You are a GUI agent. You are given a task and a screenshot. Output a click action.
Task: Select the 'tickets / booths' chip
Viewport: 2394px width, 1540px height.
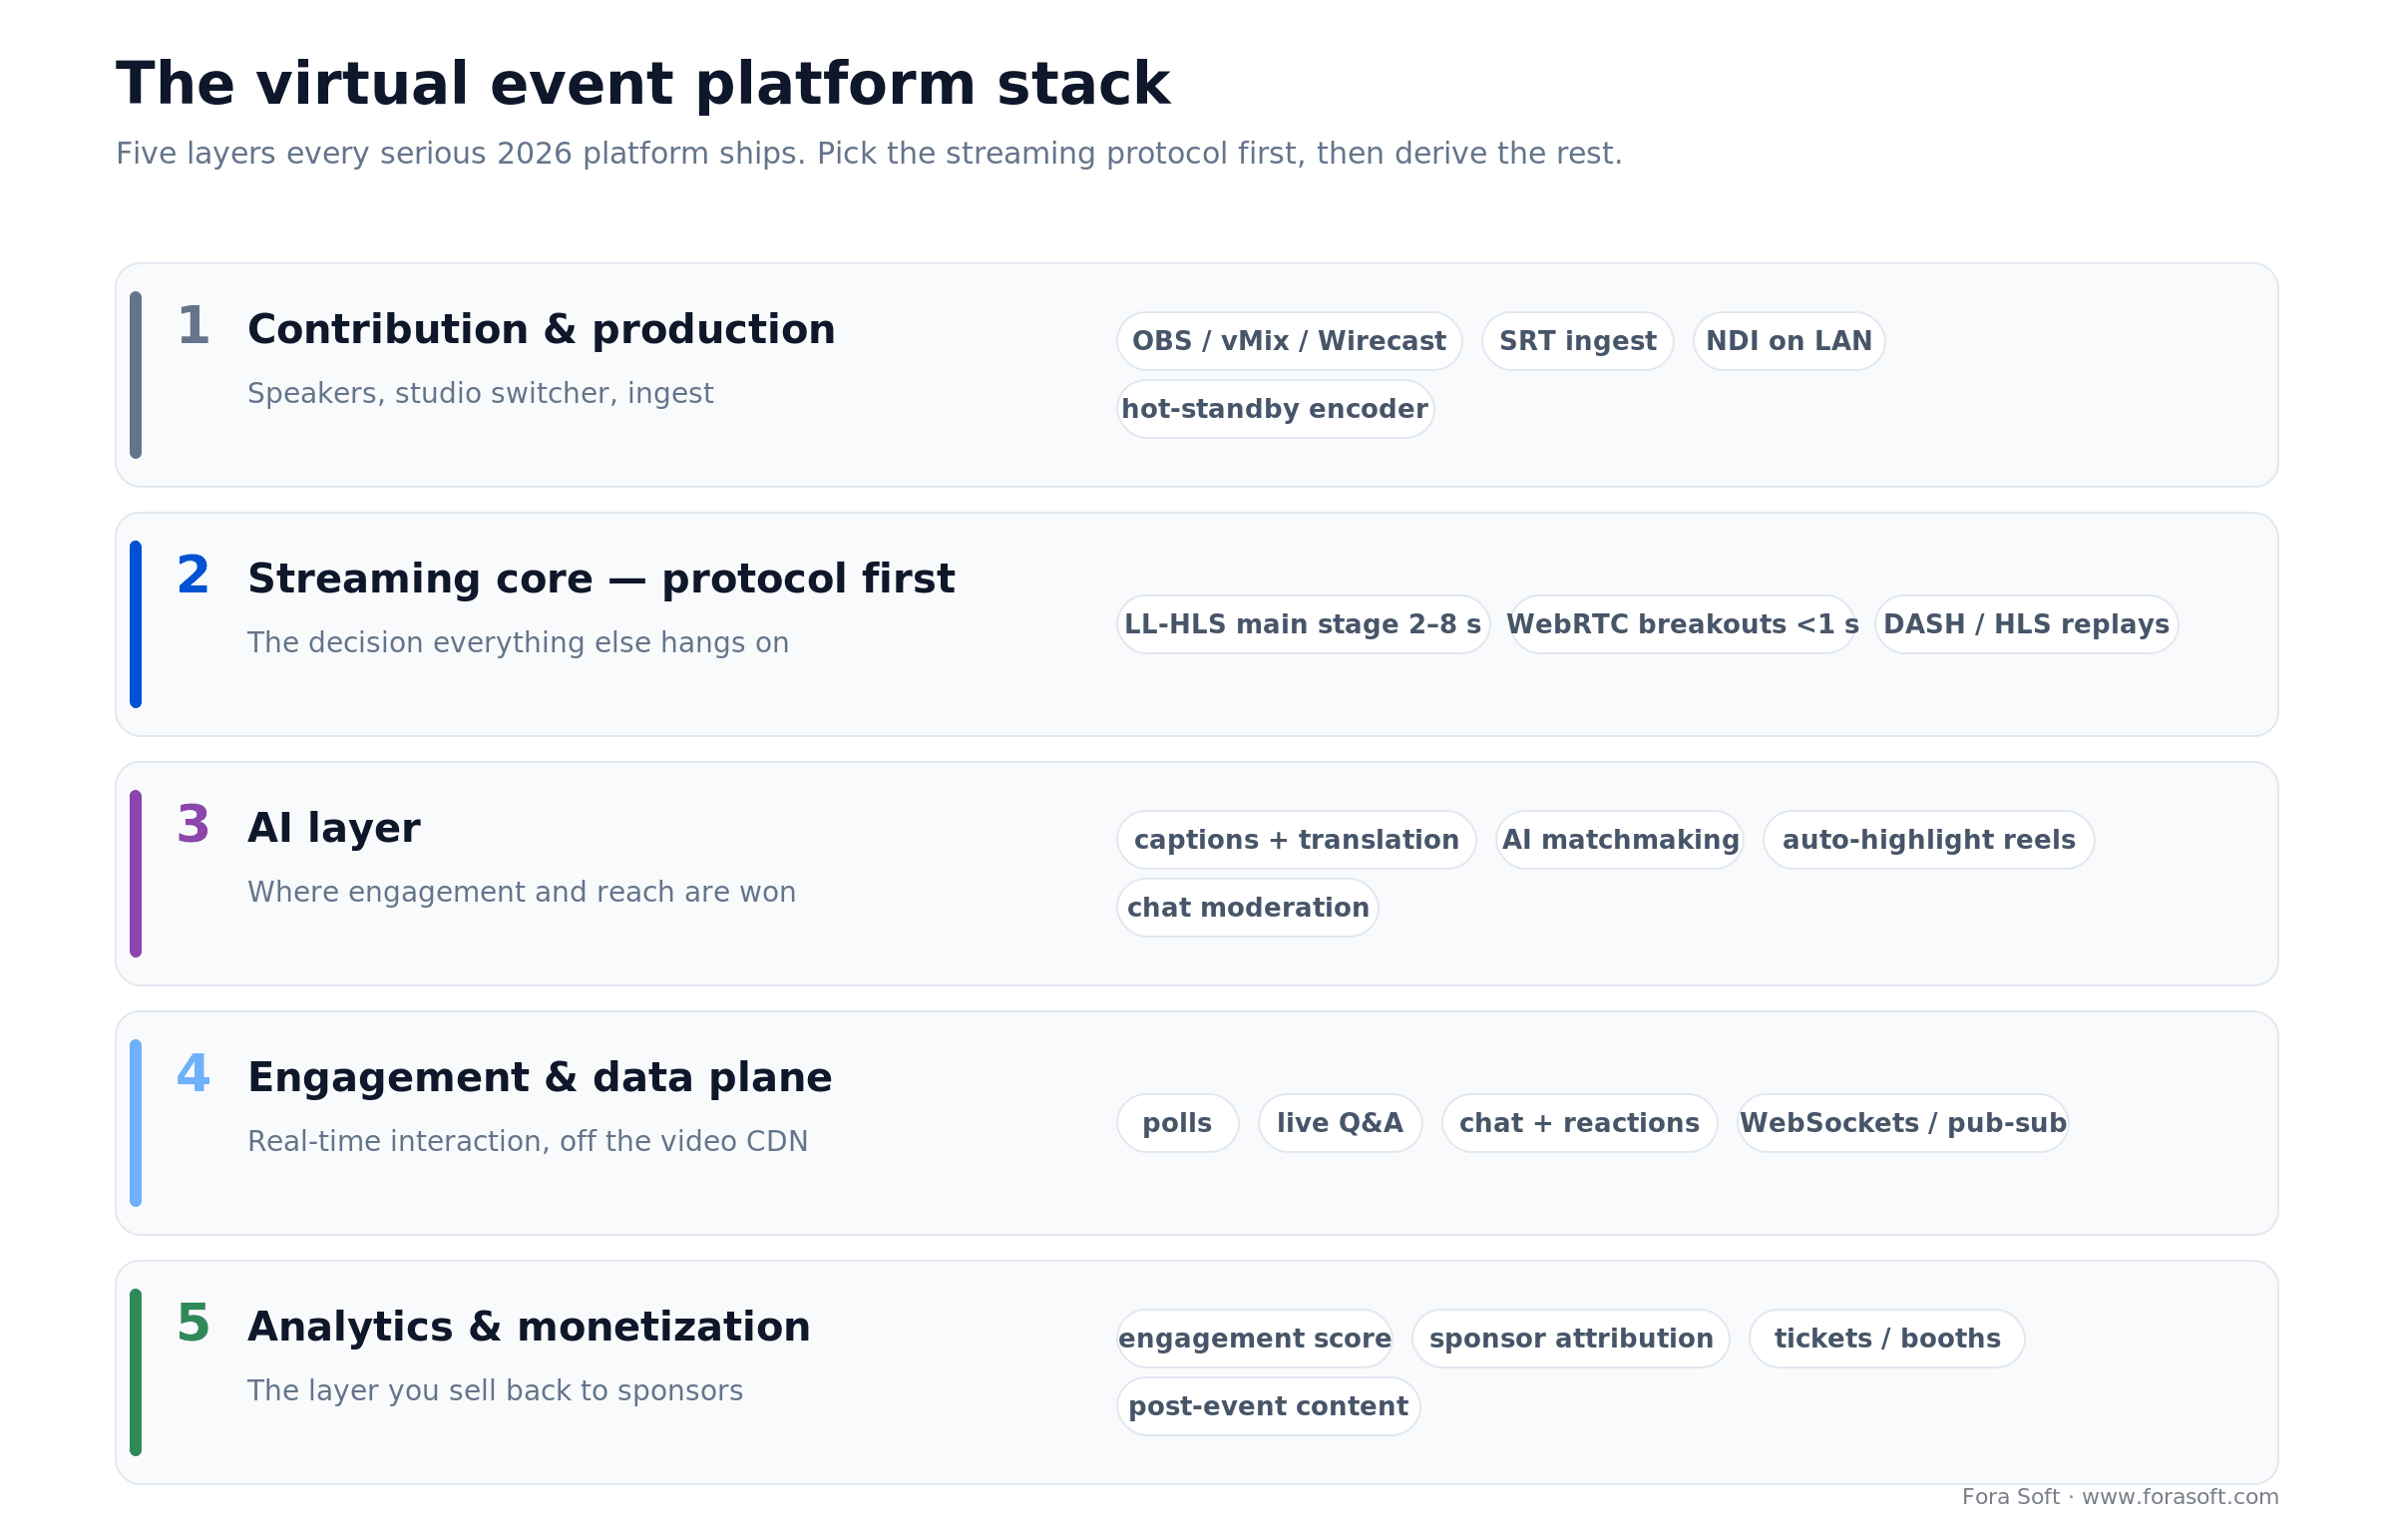click(1885, 1338)
